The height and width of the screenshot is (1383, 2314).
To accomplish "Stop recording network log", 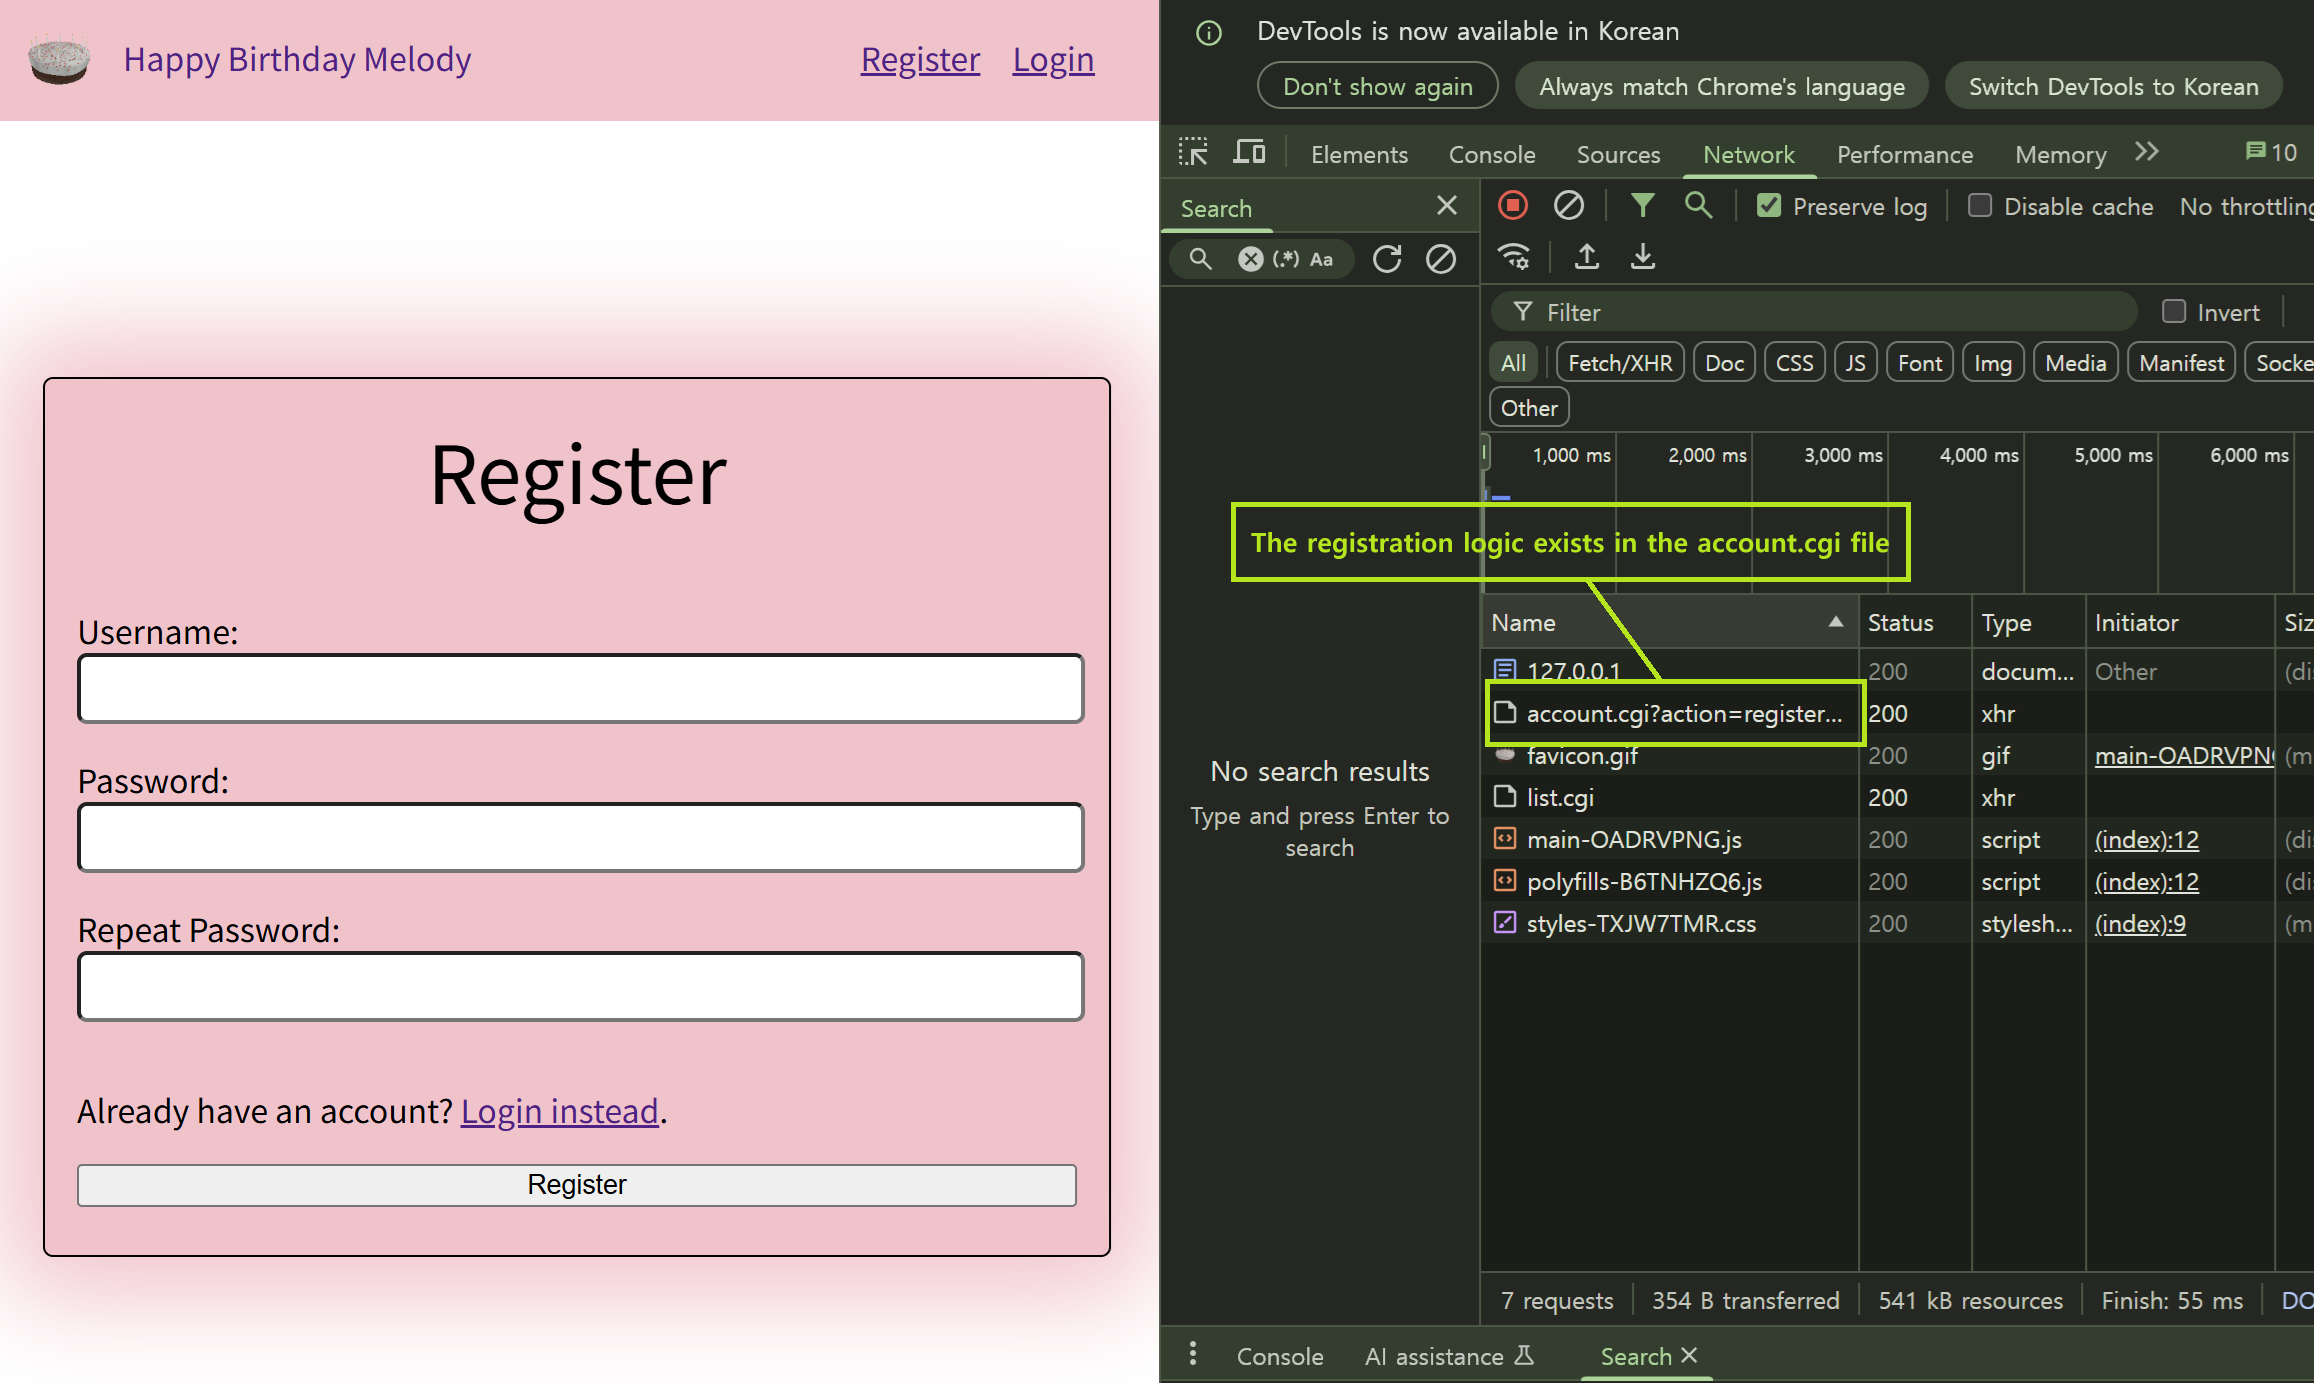I will point(1513,206).
